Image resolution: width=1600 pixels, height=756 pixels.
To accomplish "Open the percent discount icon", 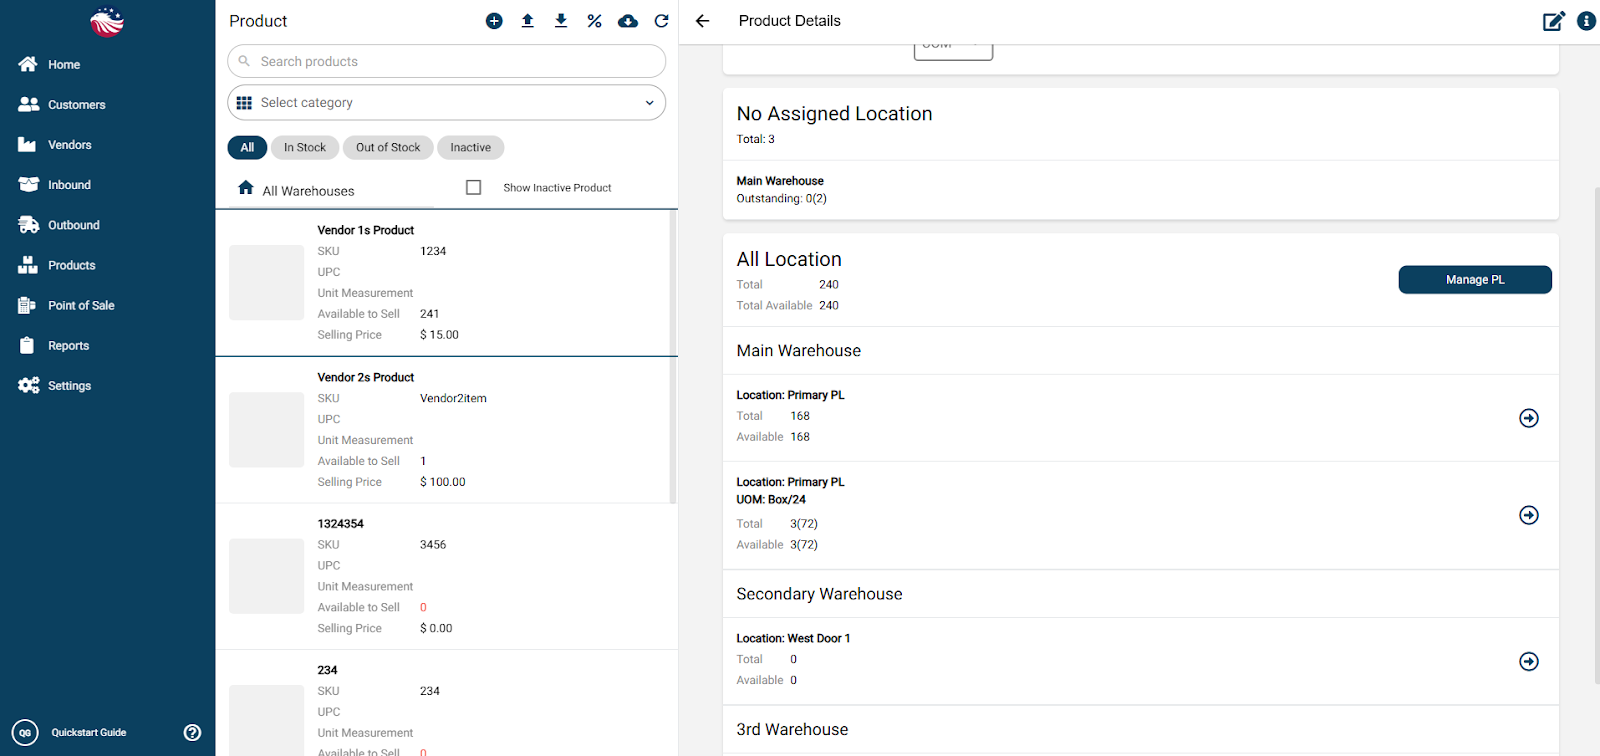I will 594,21.
